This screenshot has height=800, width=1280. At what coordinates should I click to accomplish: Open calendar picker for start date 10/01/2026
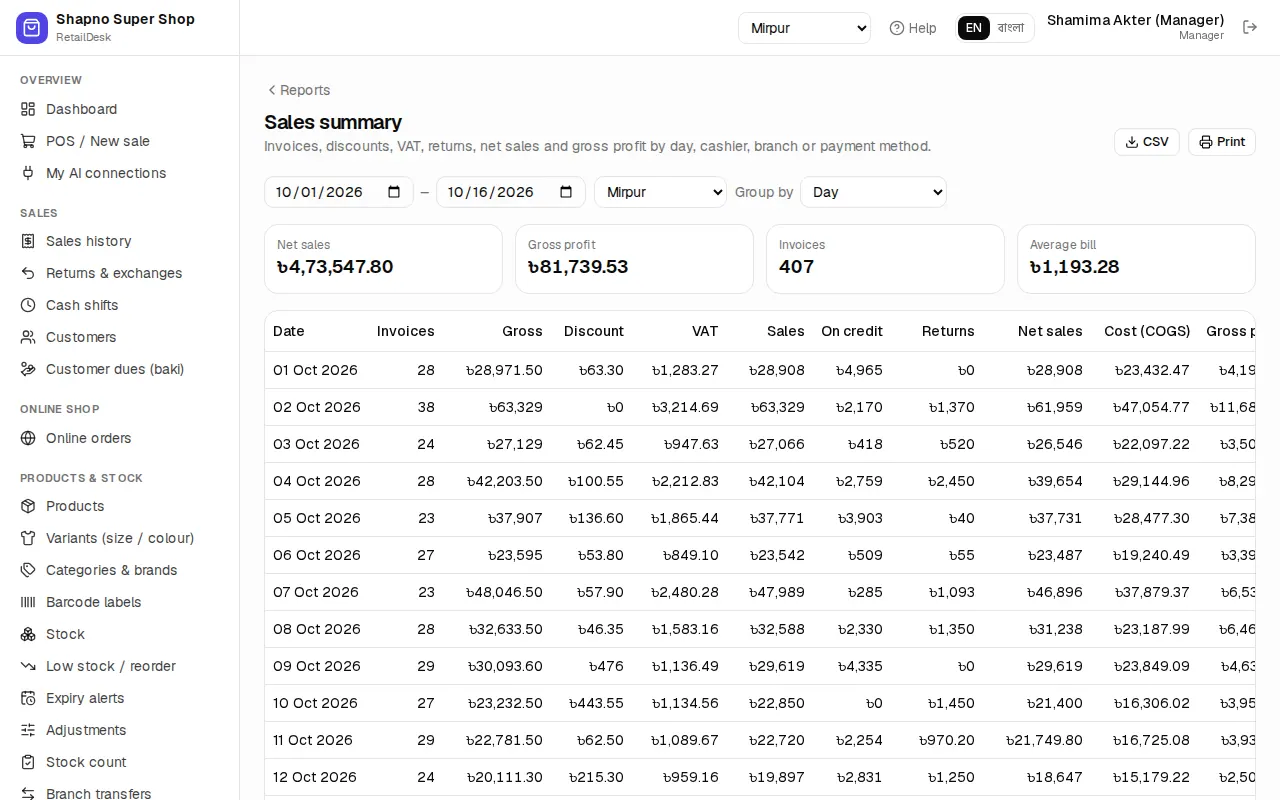394,192
